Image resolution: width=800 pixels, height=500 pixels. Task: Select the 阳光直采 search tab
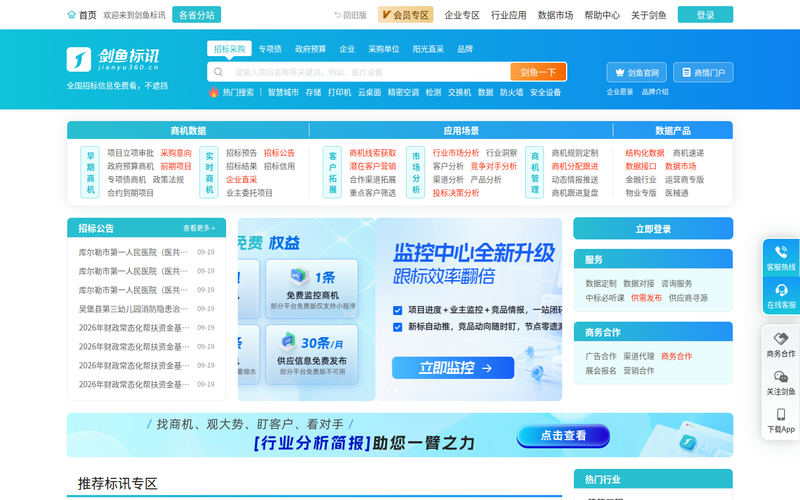[x=428, y=49]
